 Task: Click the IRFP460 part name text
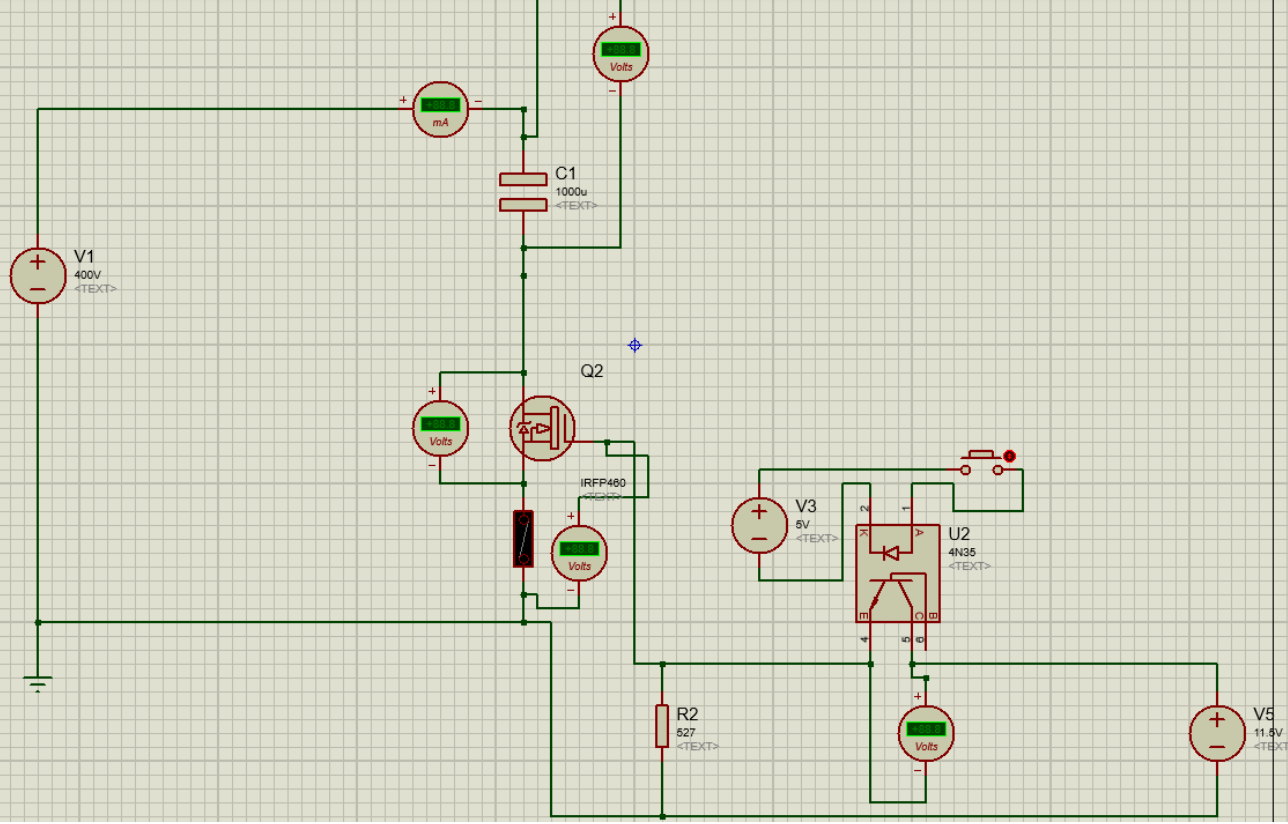click(x=603, y=483)
